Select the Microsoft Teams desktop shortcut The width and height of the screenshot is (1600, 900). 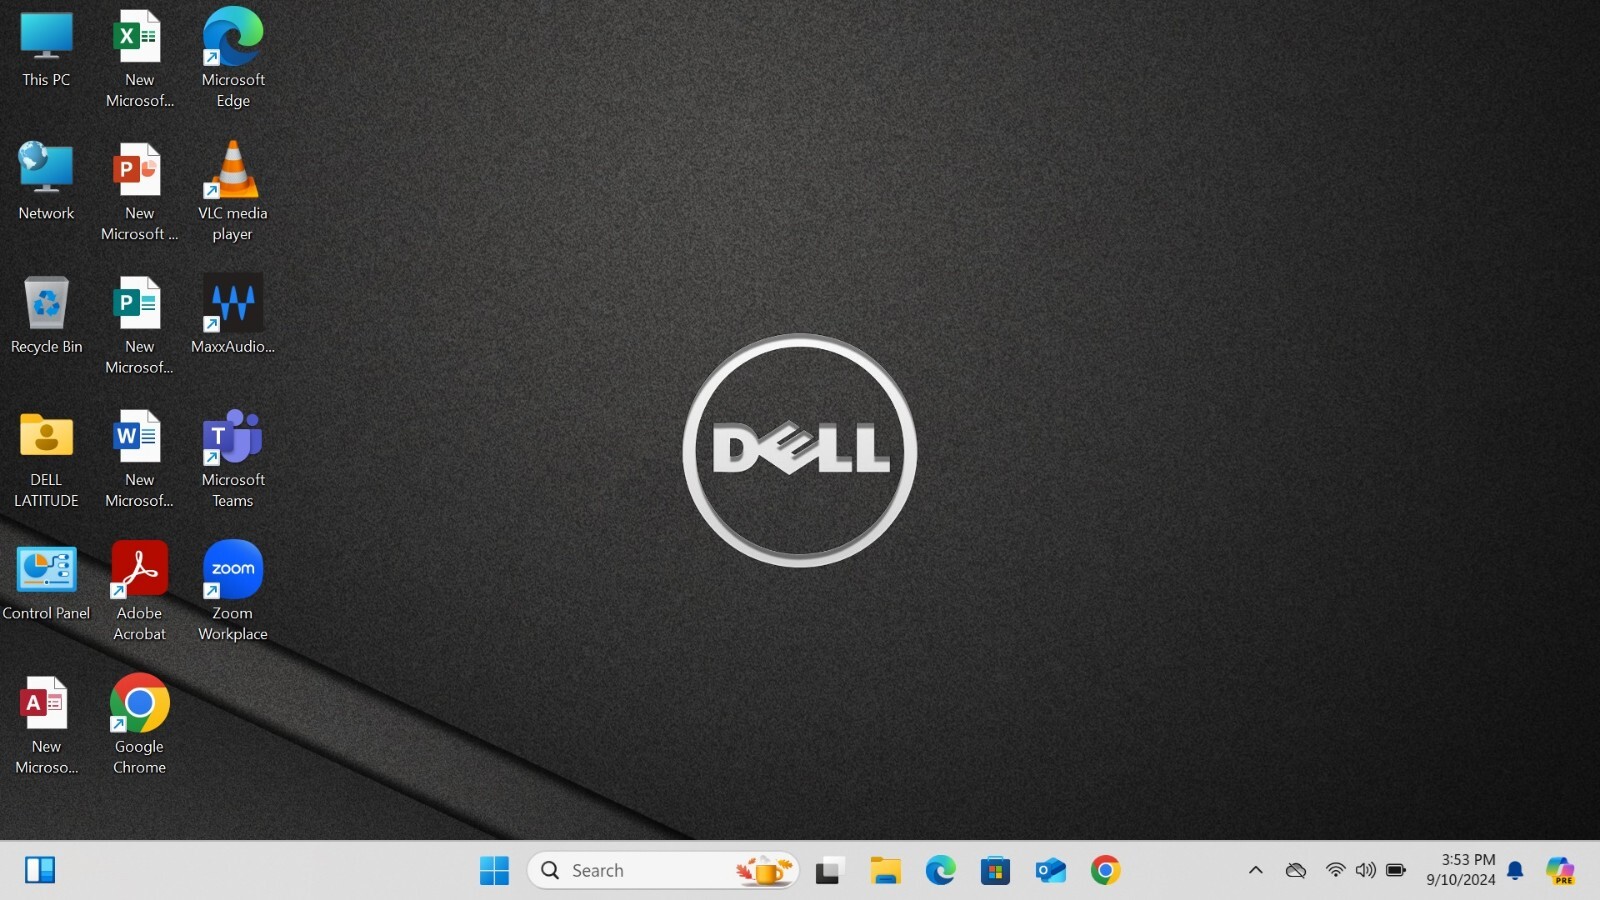233,460
